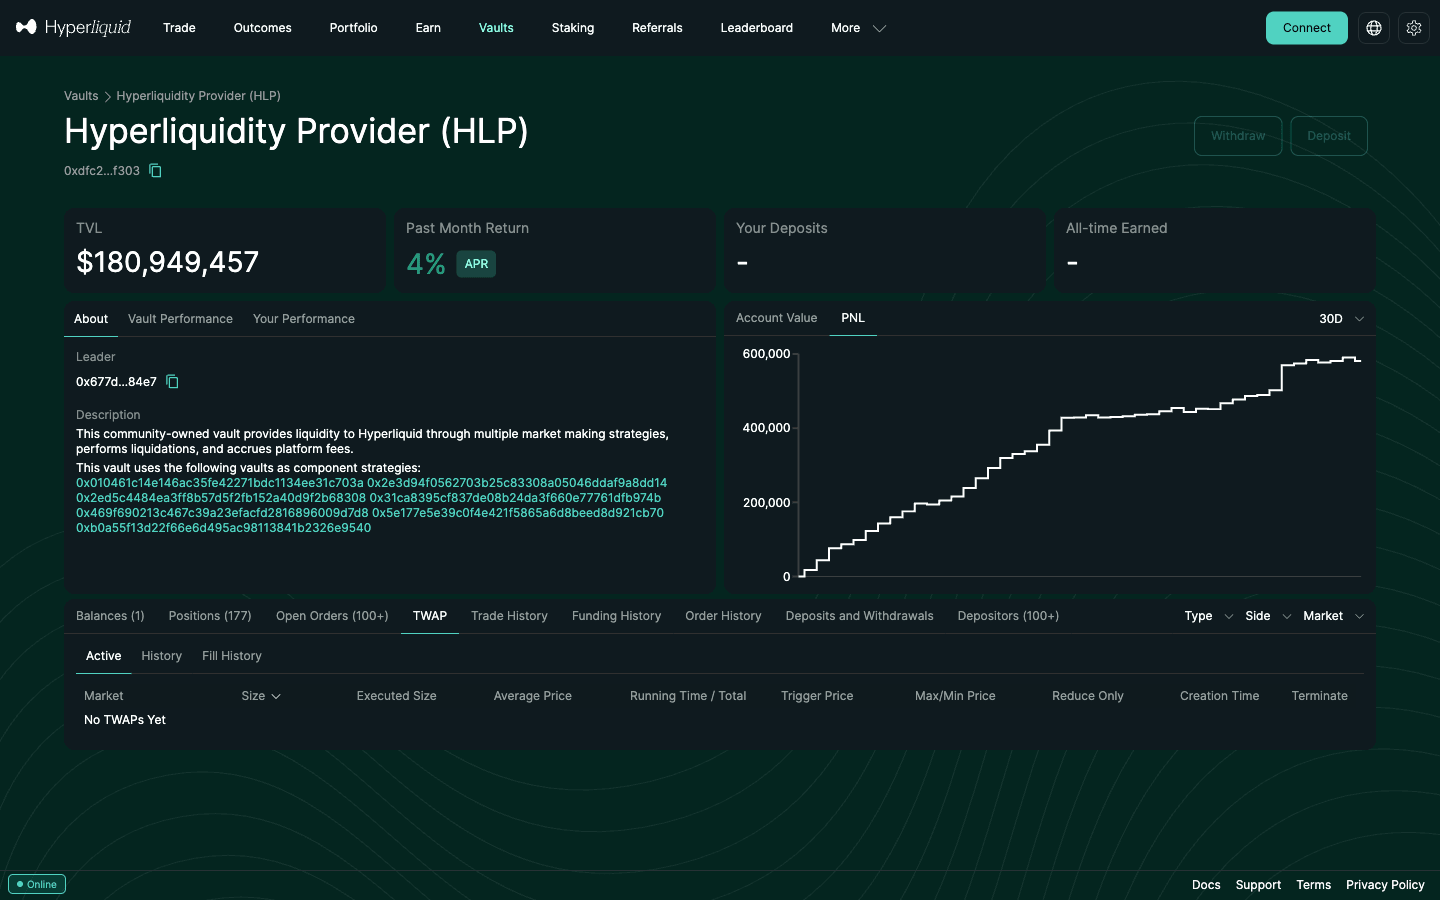Click the Online status indicator
This screenshot has width=1440, height=900.
37,884
